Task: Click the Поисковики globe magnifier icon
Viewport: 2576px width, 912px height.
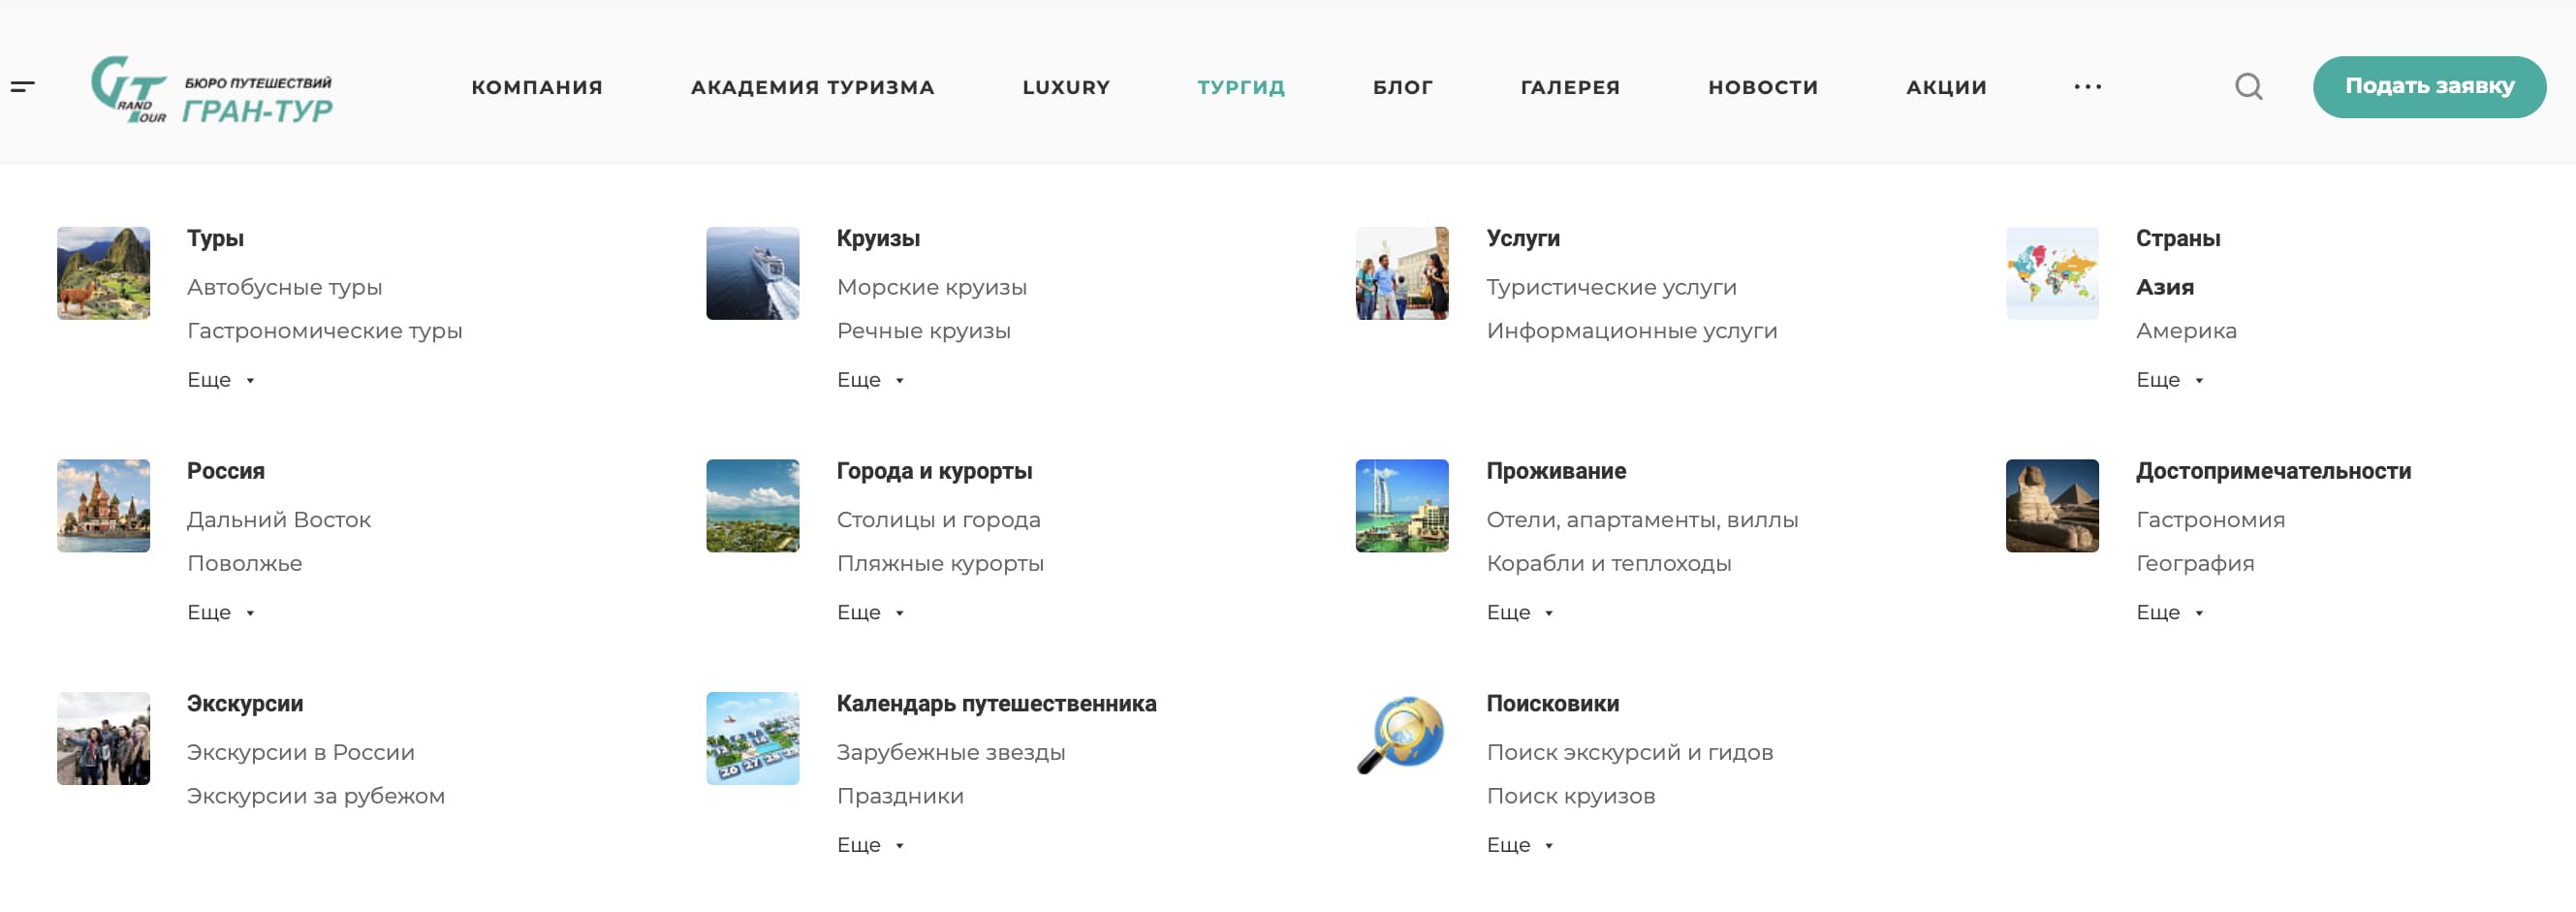Action: click(1401, 738)
